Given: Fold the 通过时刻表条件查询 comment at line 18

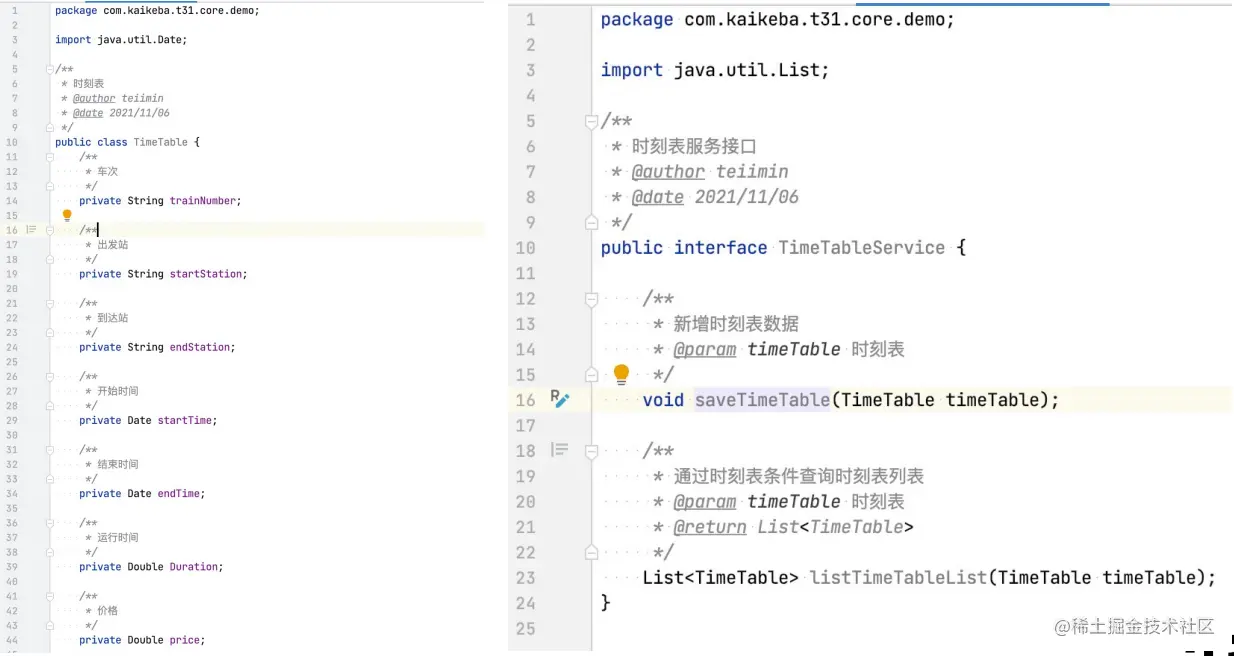Looking at the screenshot, I should point(591,451).
